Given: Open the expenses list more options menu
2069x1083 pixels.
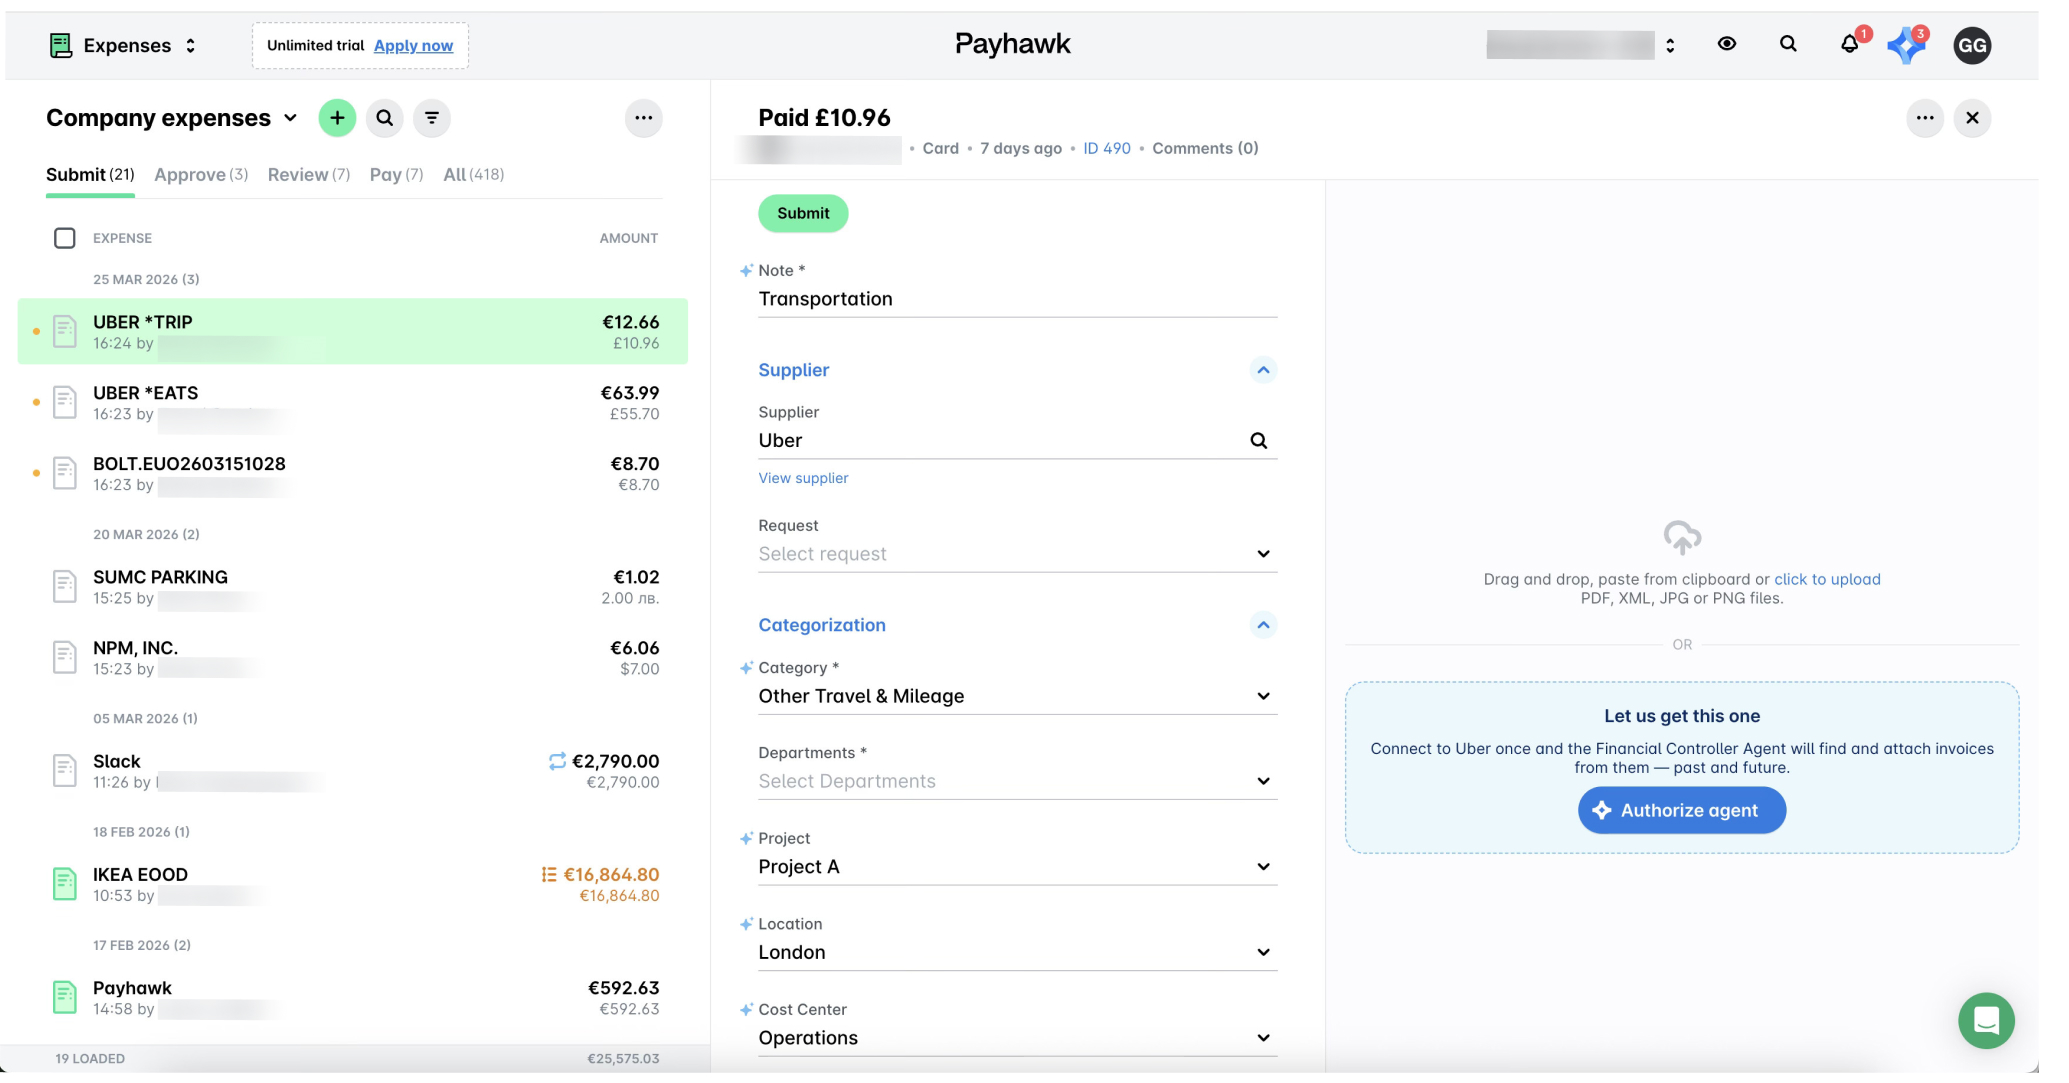Looking at the screenshot, I should point(644,118).
